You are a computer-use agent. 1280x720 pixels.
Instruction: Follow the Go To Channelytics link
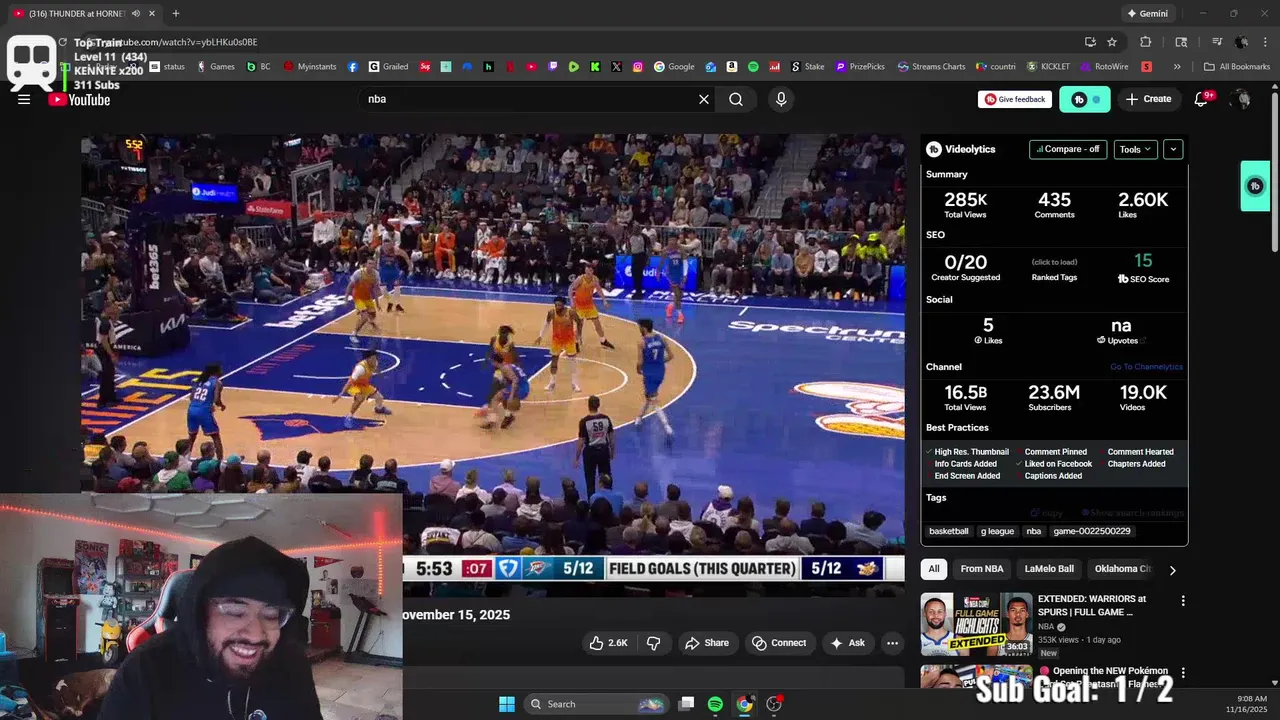[1146, 367]
